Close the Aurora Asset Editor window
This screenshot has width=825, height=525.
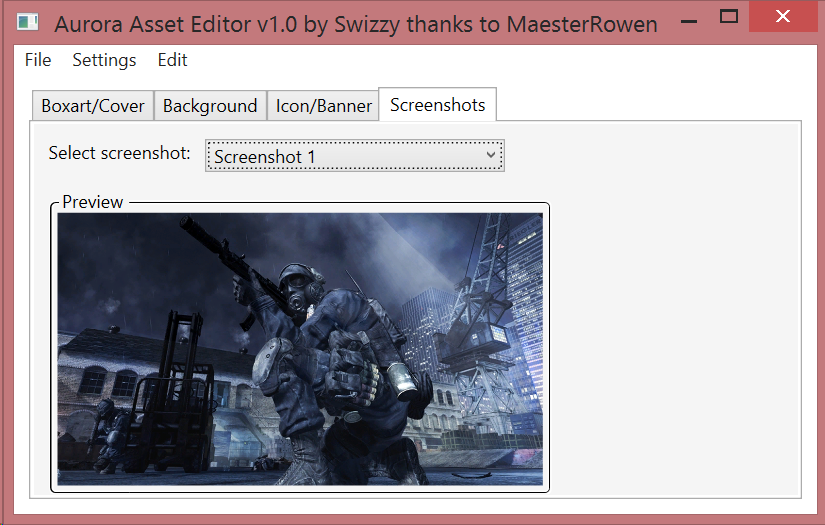coord(783,16)
